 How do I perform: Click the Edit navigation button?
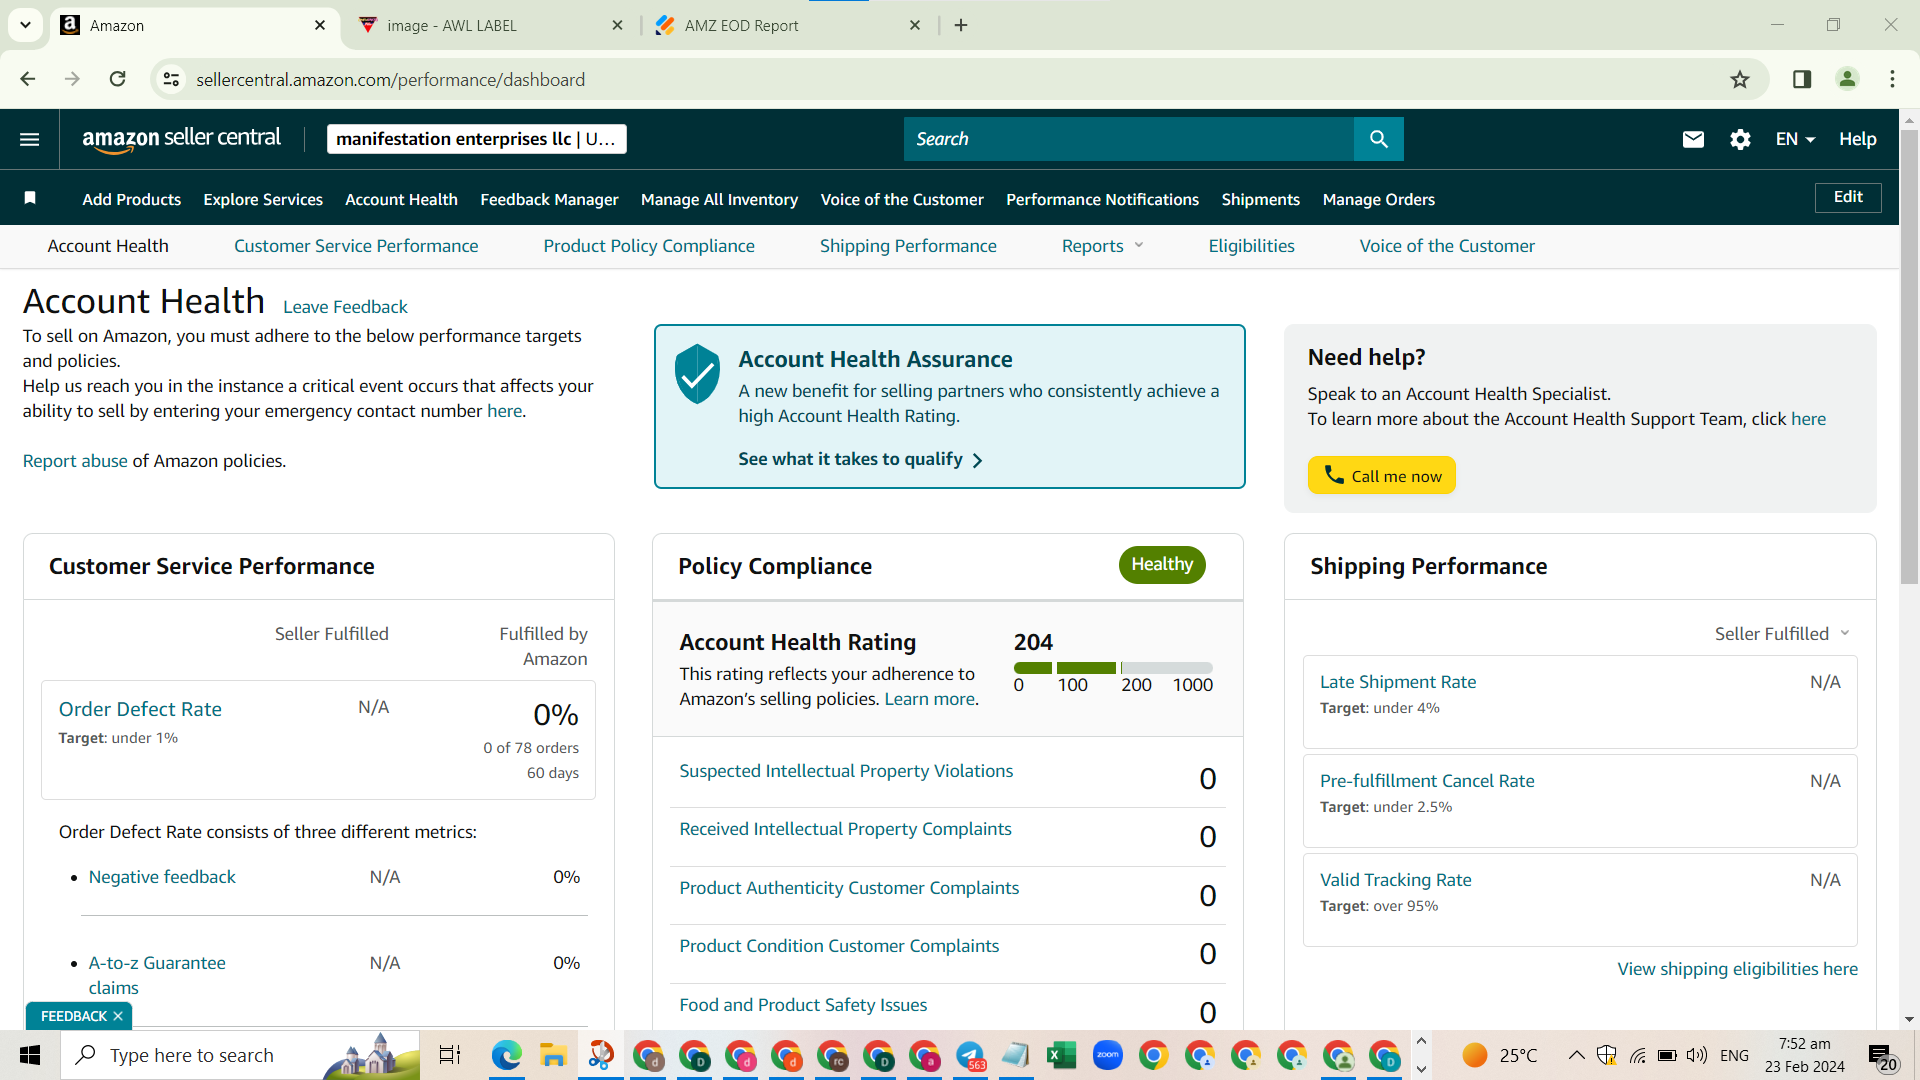coord(1847,197)
